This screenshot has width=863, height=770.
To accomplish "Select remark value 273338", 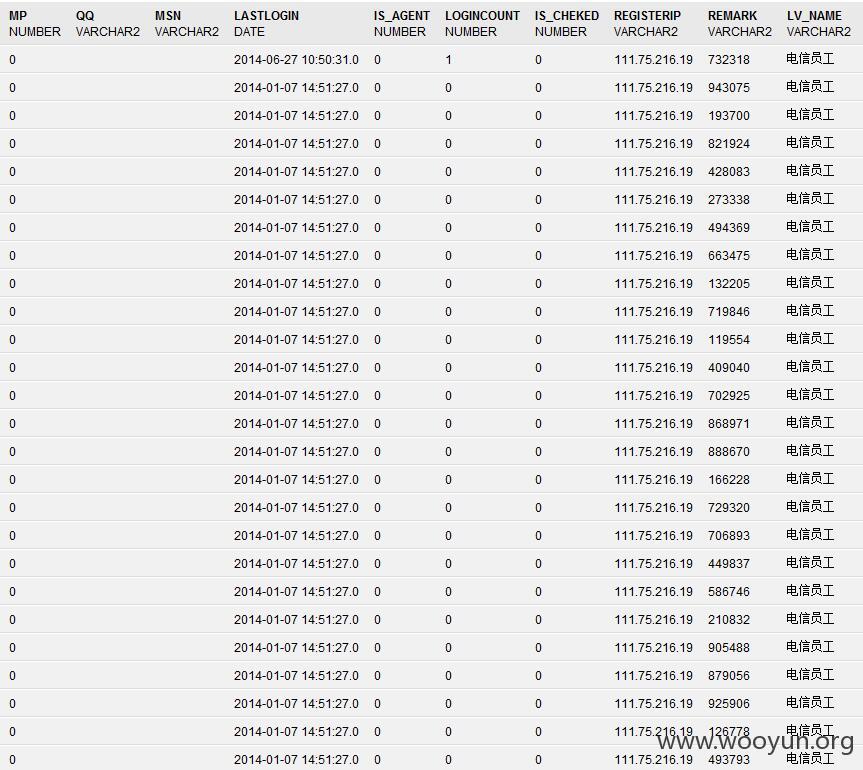I will (729, 200).
